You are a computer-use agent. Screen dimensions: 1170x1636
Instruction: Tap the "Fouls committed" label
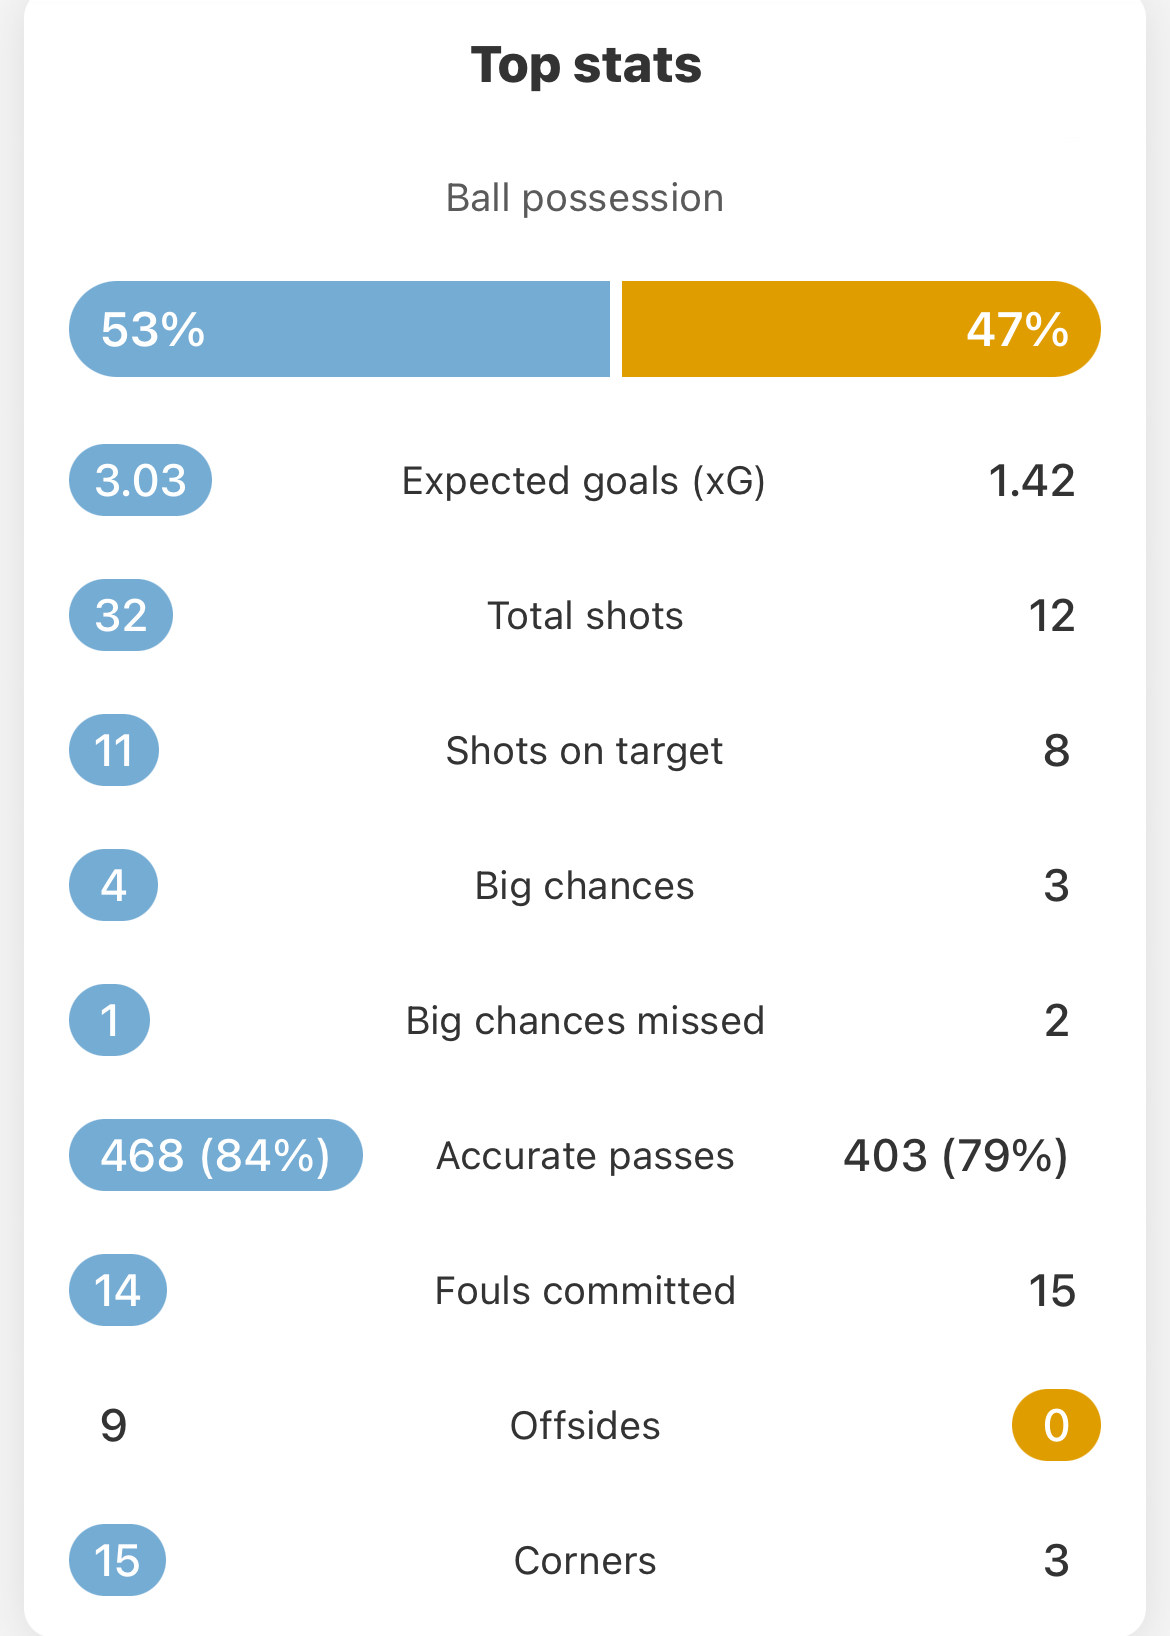585,1291
